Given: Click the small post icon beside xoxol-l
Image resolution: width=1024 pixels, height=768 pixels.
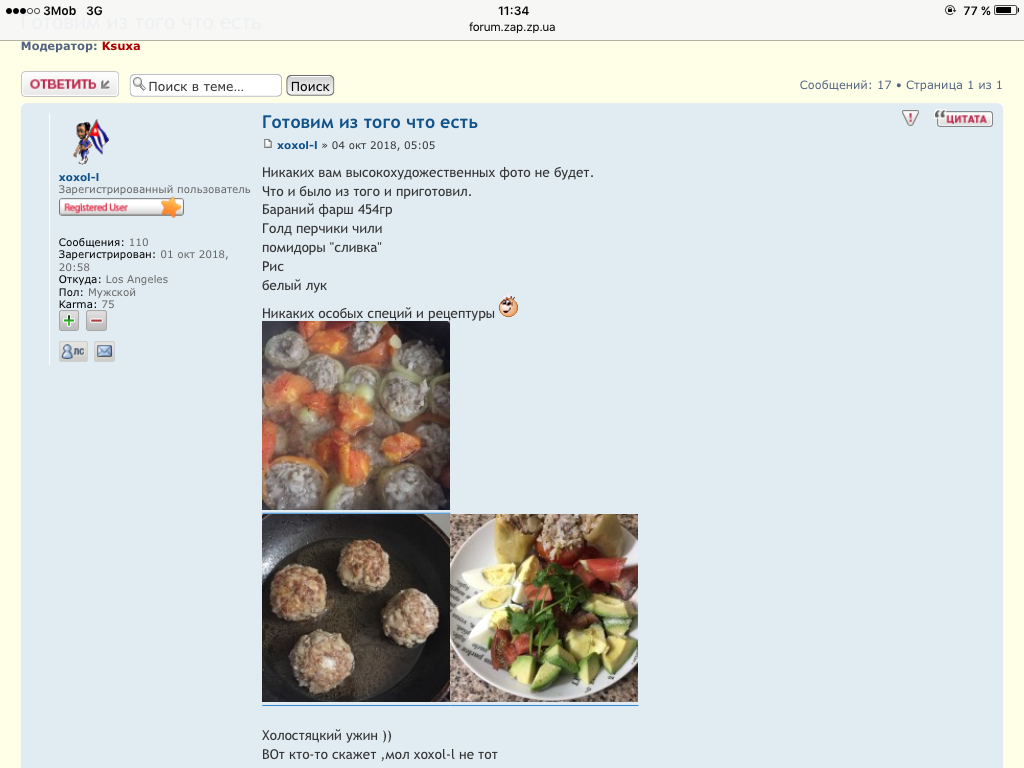Looking at the screenshot, I should pos(267,144).
